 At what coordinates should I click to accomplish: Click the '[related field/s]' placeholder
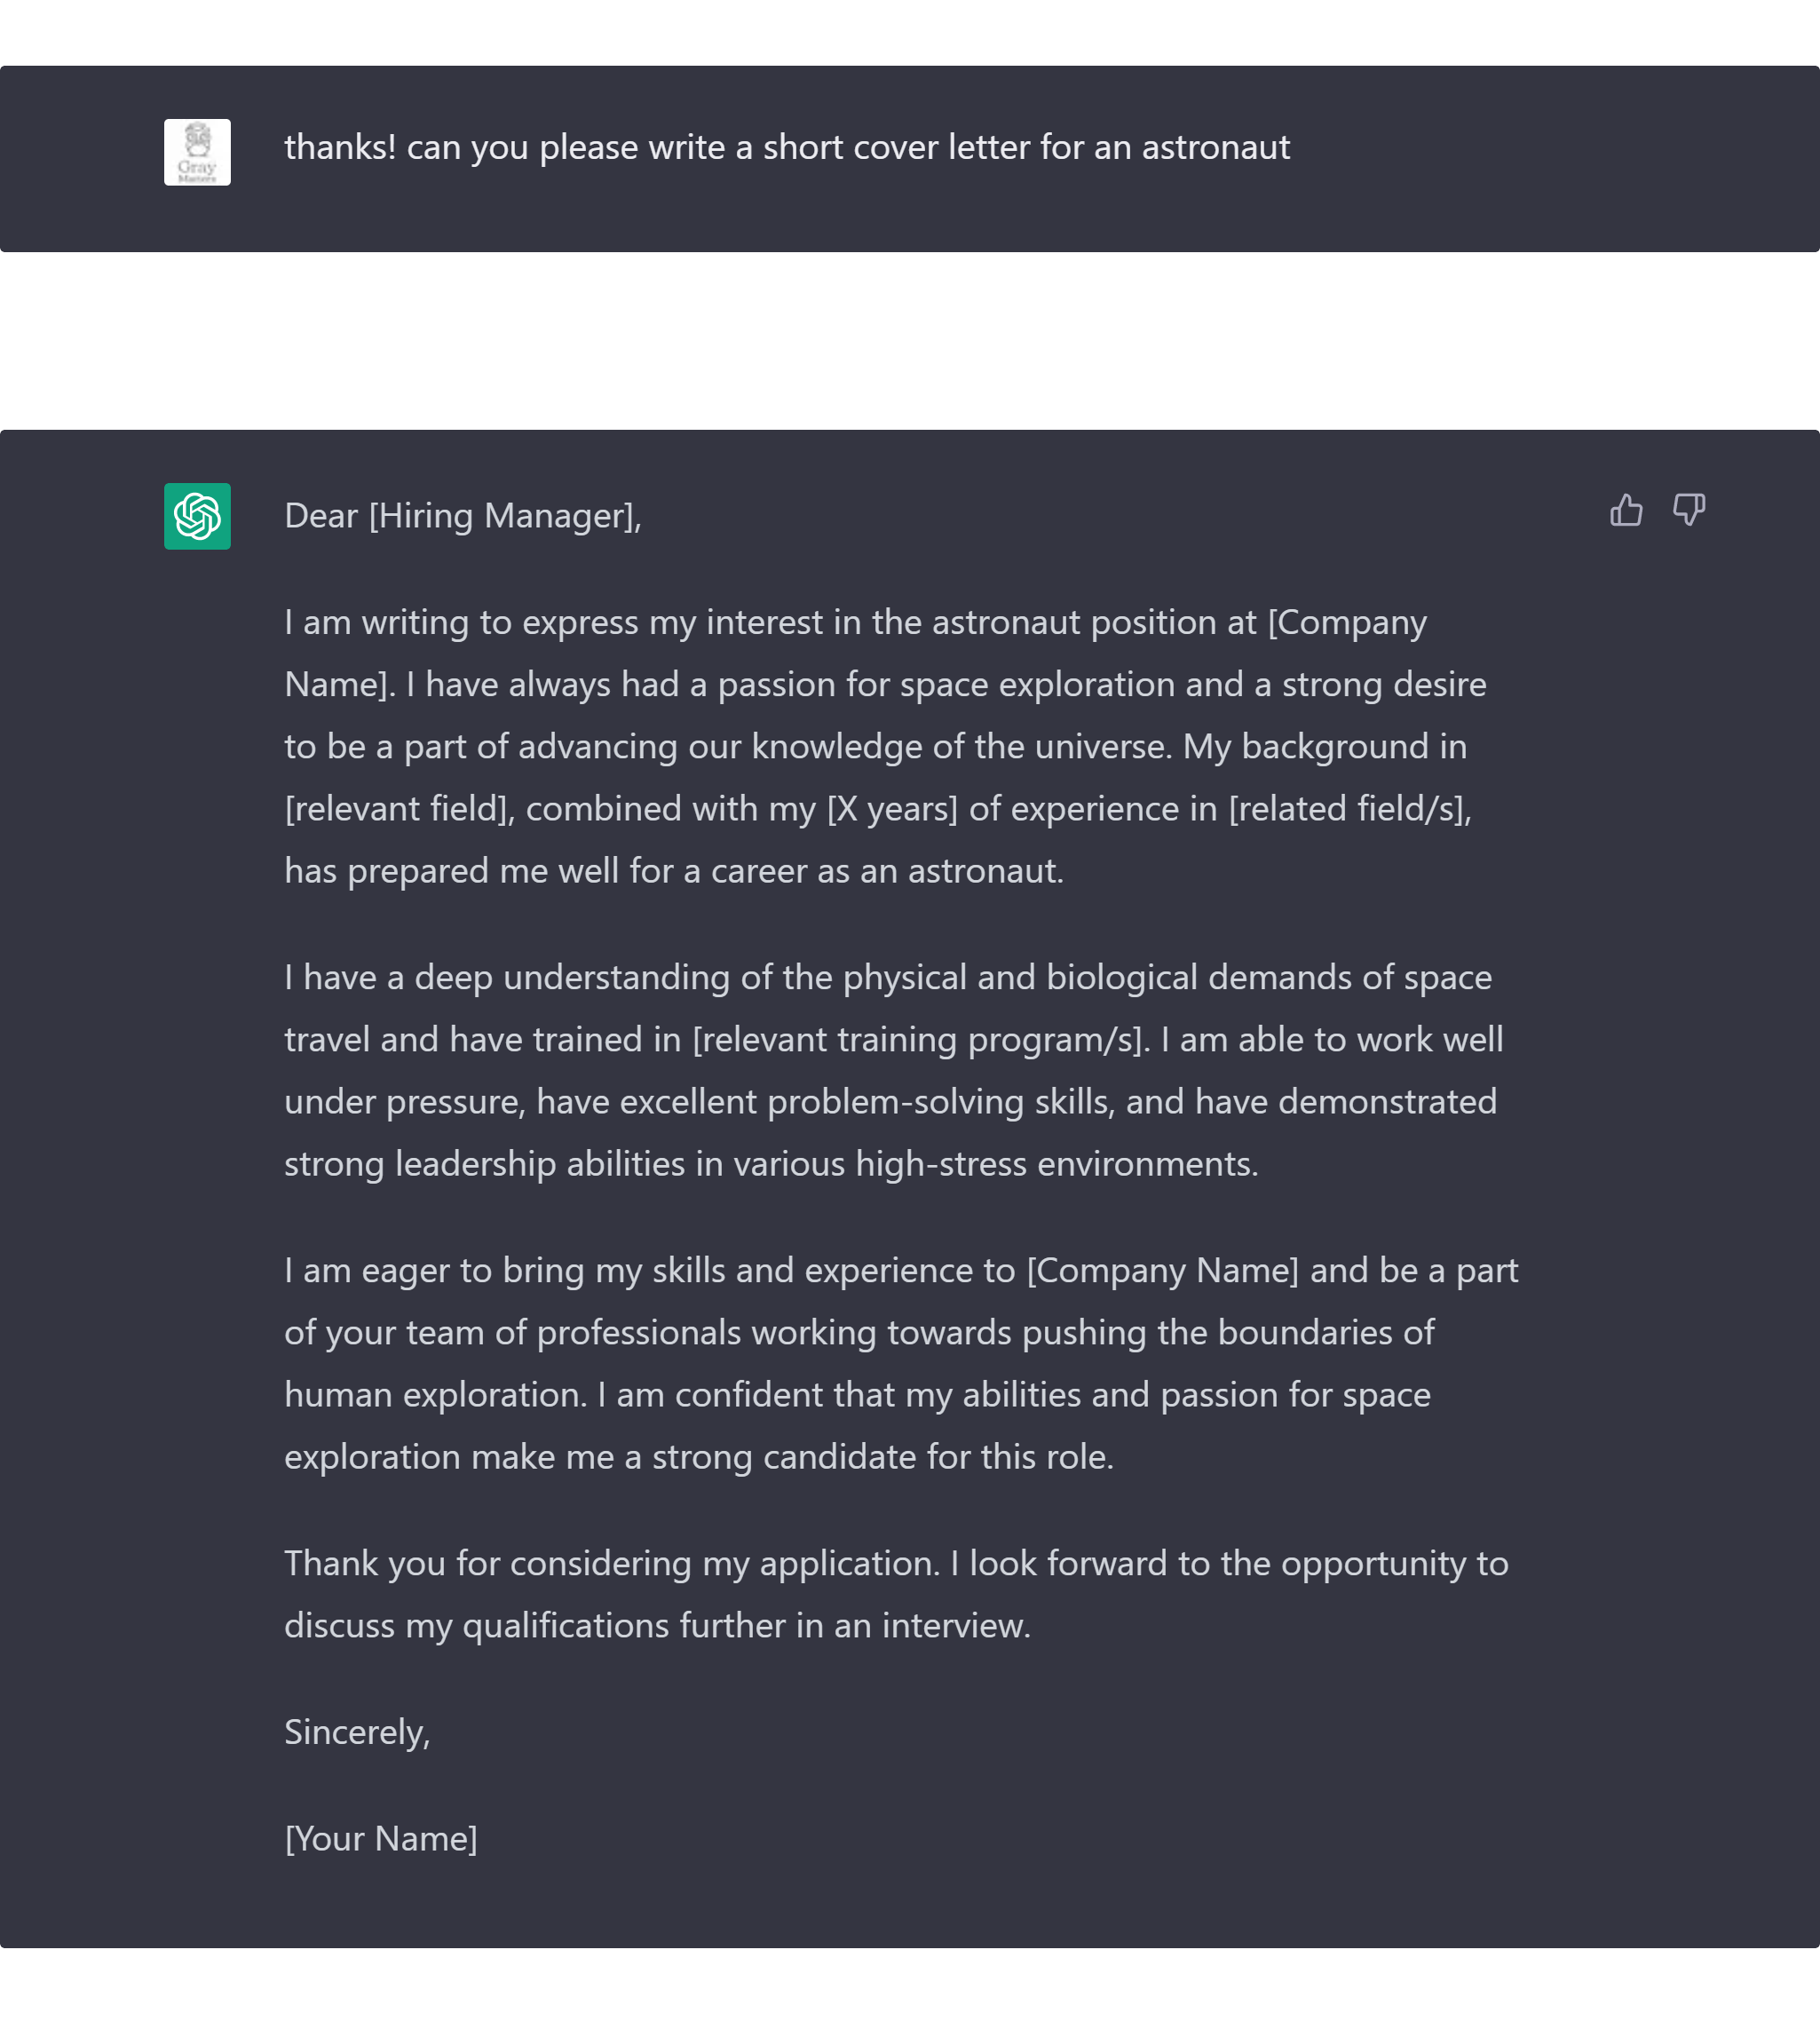click(x=1349, y=809)
